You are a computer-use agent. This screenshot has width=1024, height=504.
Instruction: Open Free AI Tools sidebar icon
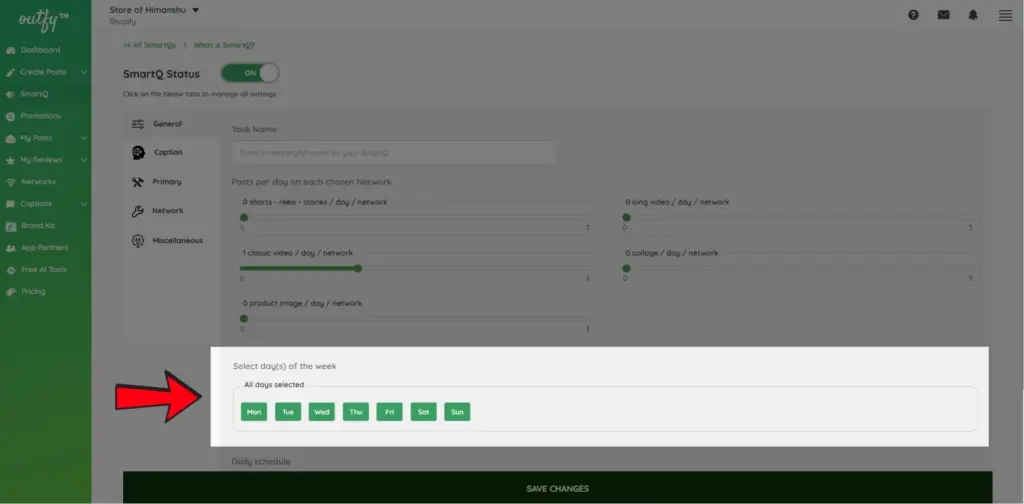tap(11, 270)
